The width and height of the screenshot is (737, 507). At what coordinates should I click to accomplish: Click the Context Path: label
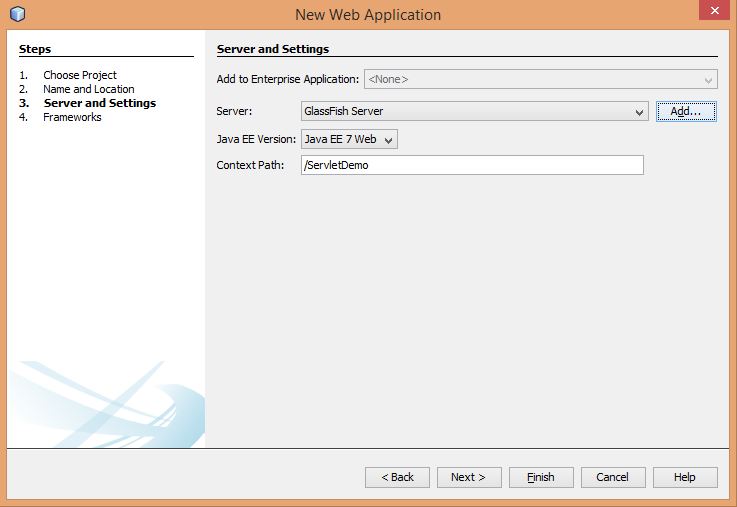click(251, 165)
